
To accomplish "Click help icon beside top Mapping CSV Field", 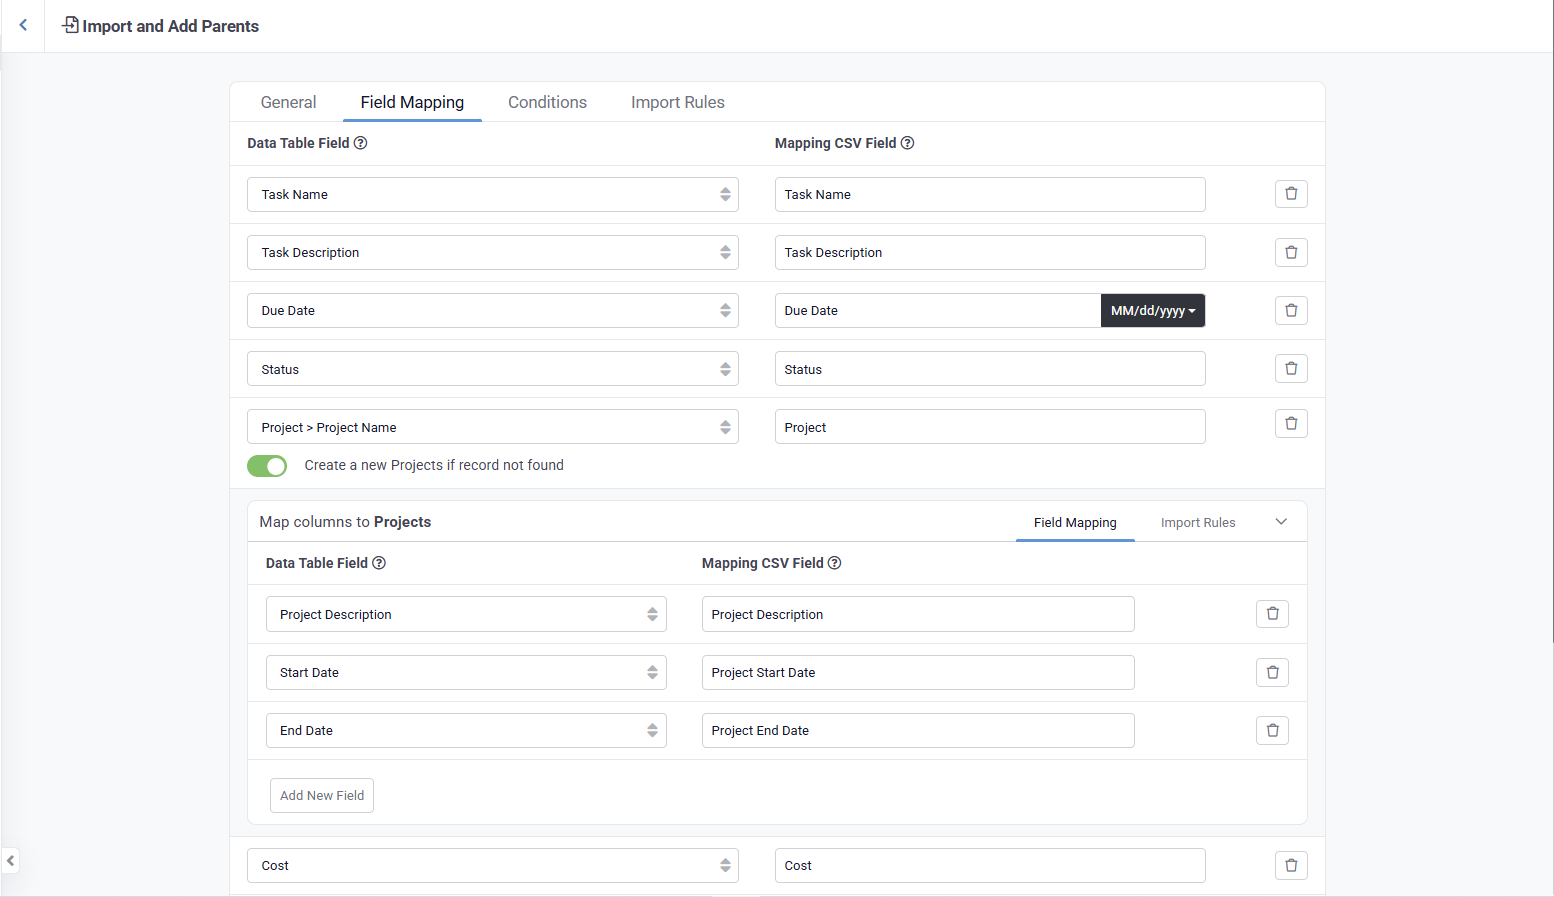I will [x=907, y=143].
